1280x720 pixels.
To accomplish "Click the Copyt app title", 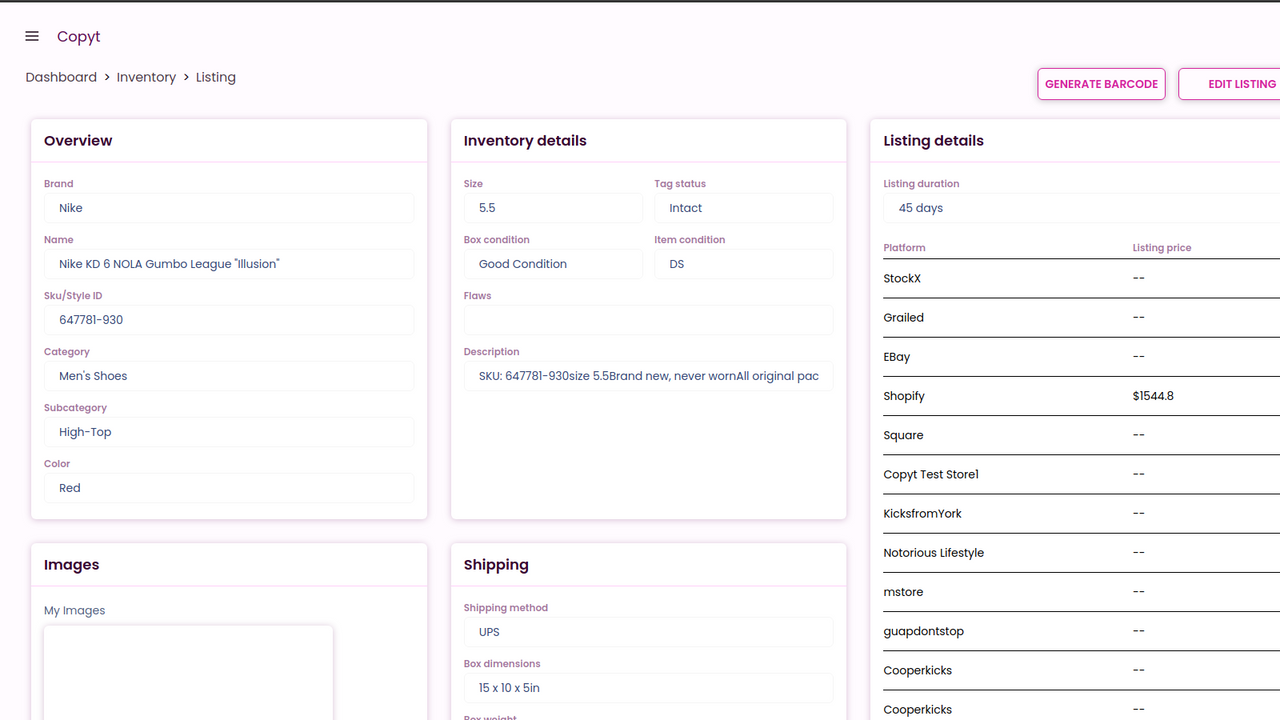I will 78,36.
